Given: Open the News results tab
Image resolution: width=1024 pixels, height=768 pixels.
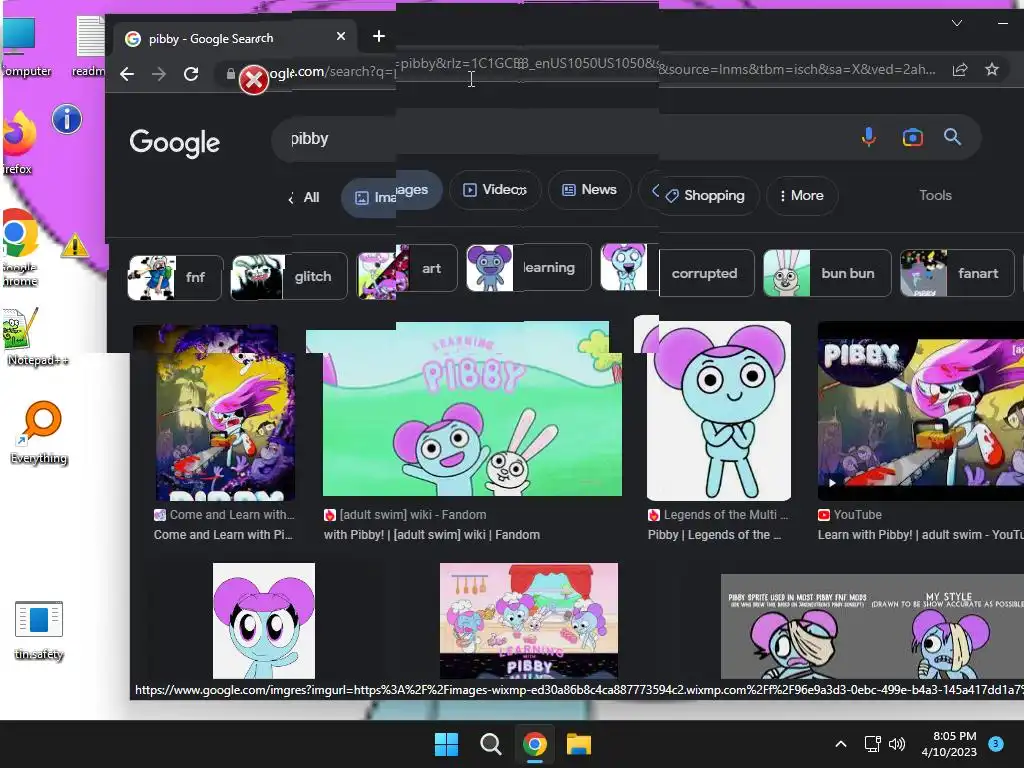Looking at the screenshot, I should 590,190.
